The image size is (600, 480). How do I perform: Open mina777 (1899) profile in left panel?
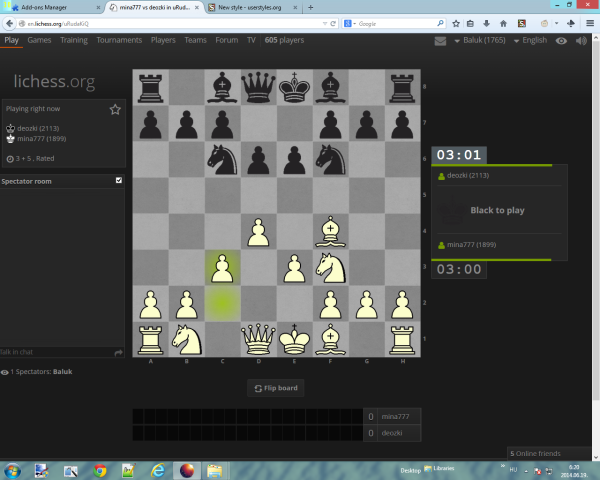[x=41, y=139]
